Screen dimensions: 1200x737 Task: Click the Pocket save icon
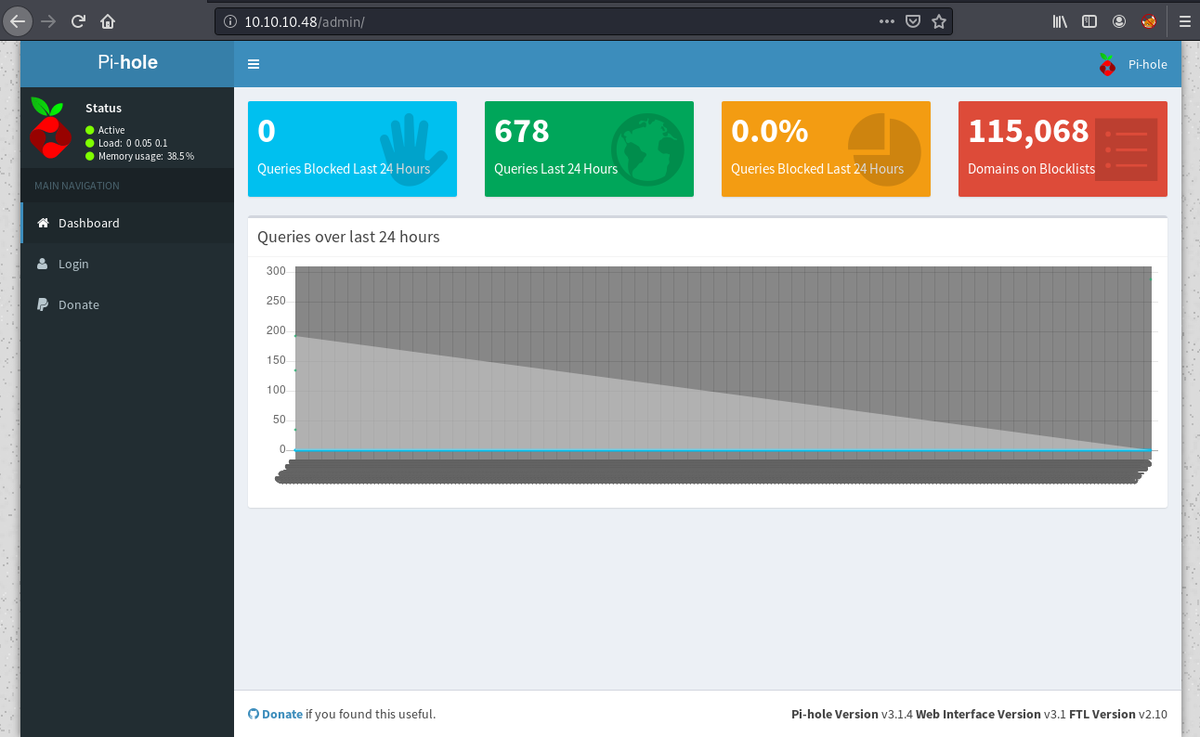tap(913, 21)
